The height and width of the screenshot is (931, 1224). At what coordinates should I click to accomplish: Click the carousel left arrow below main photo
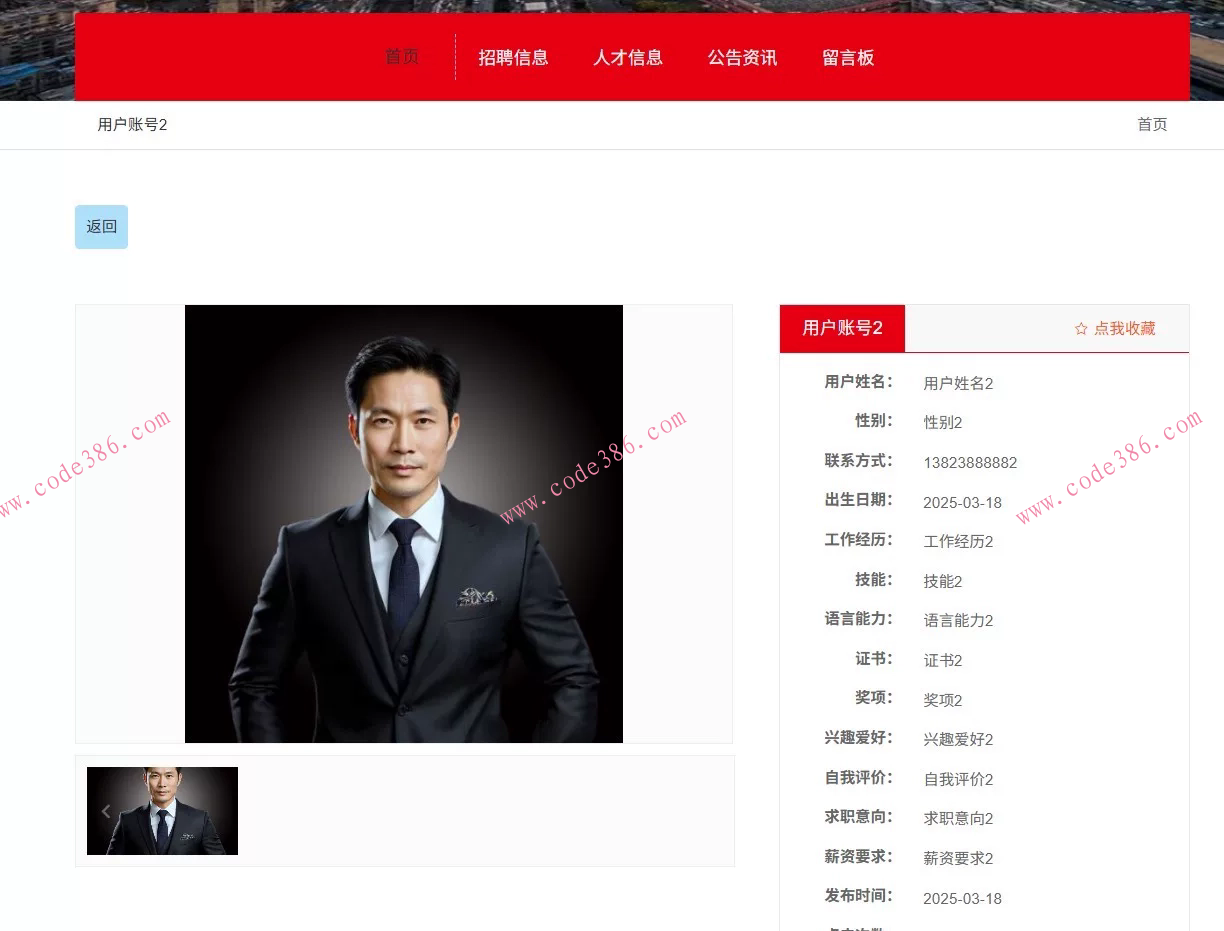[x=105, y=811]
